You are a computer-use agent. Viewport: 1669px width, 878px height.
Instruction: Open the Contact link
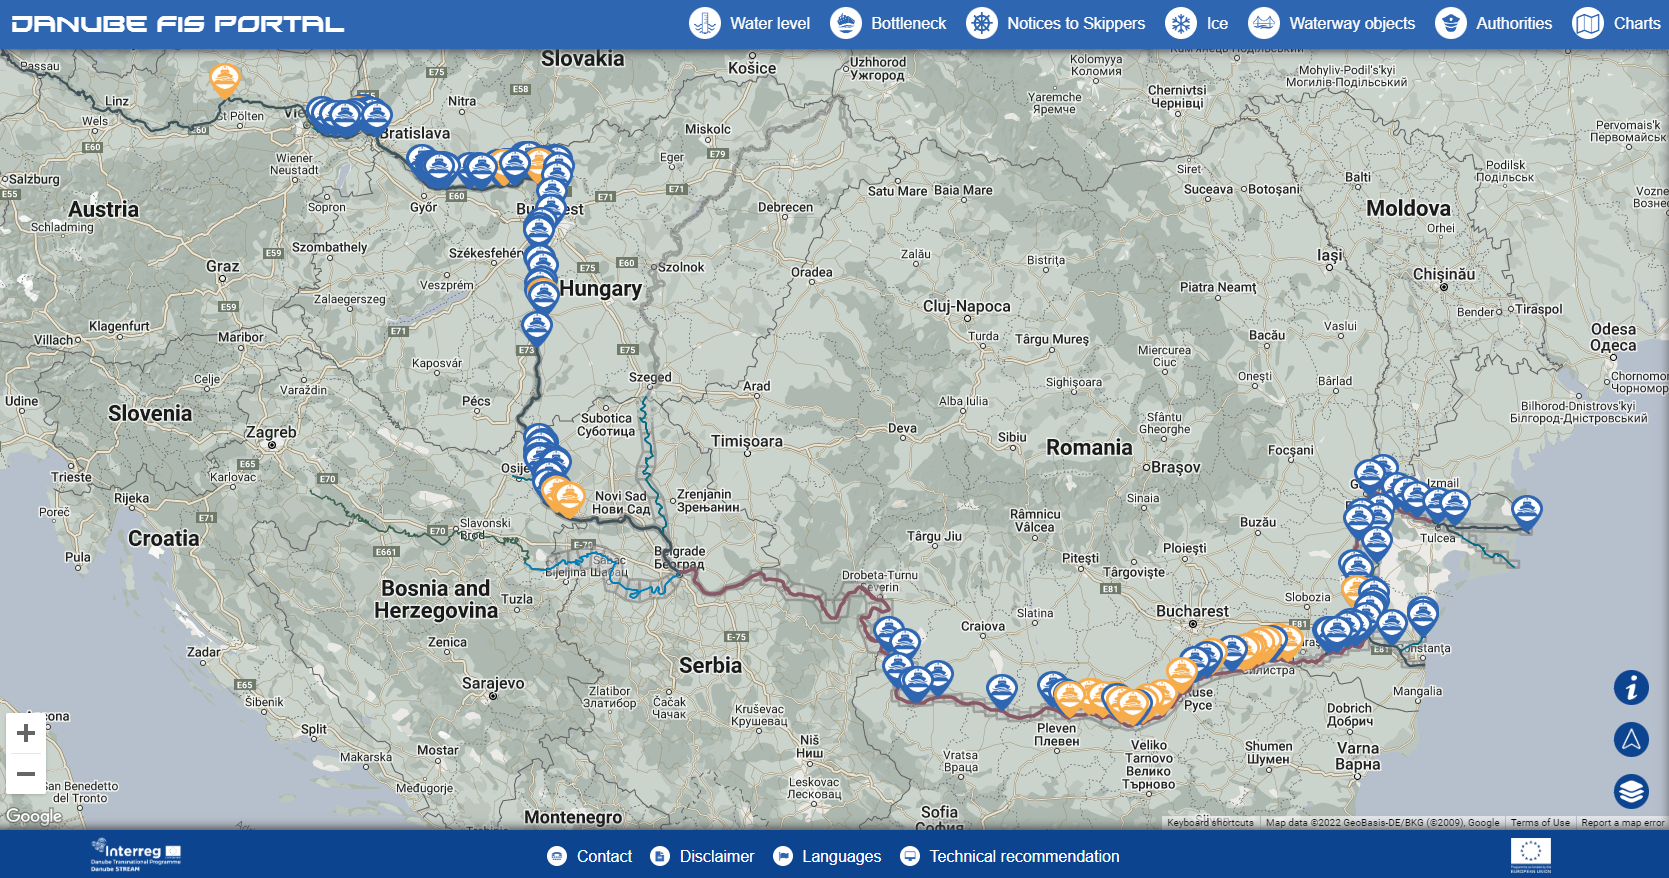pos(604,856)
